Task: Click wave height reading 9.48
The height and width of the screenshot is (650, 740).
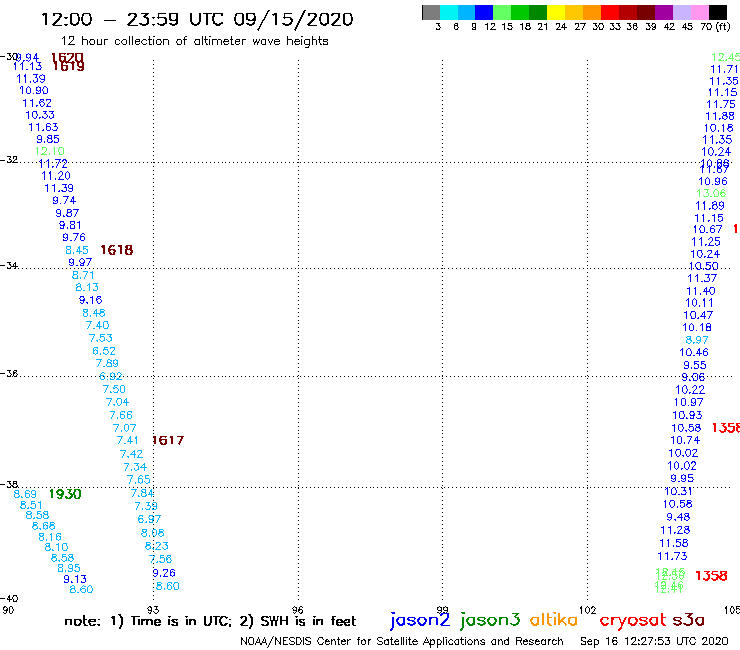Action: pos(678,517)
